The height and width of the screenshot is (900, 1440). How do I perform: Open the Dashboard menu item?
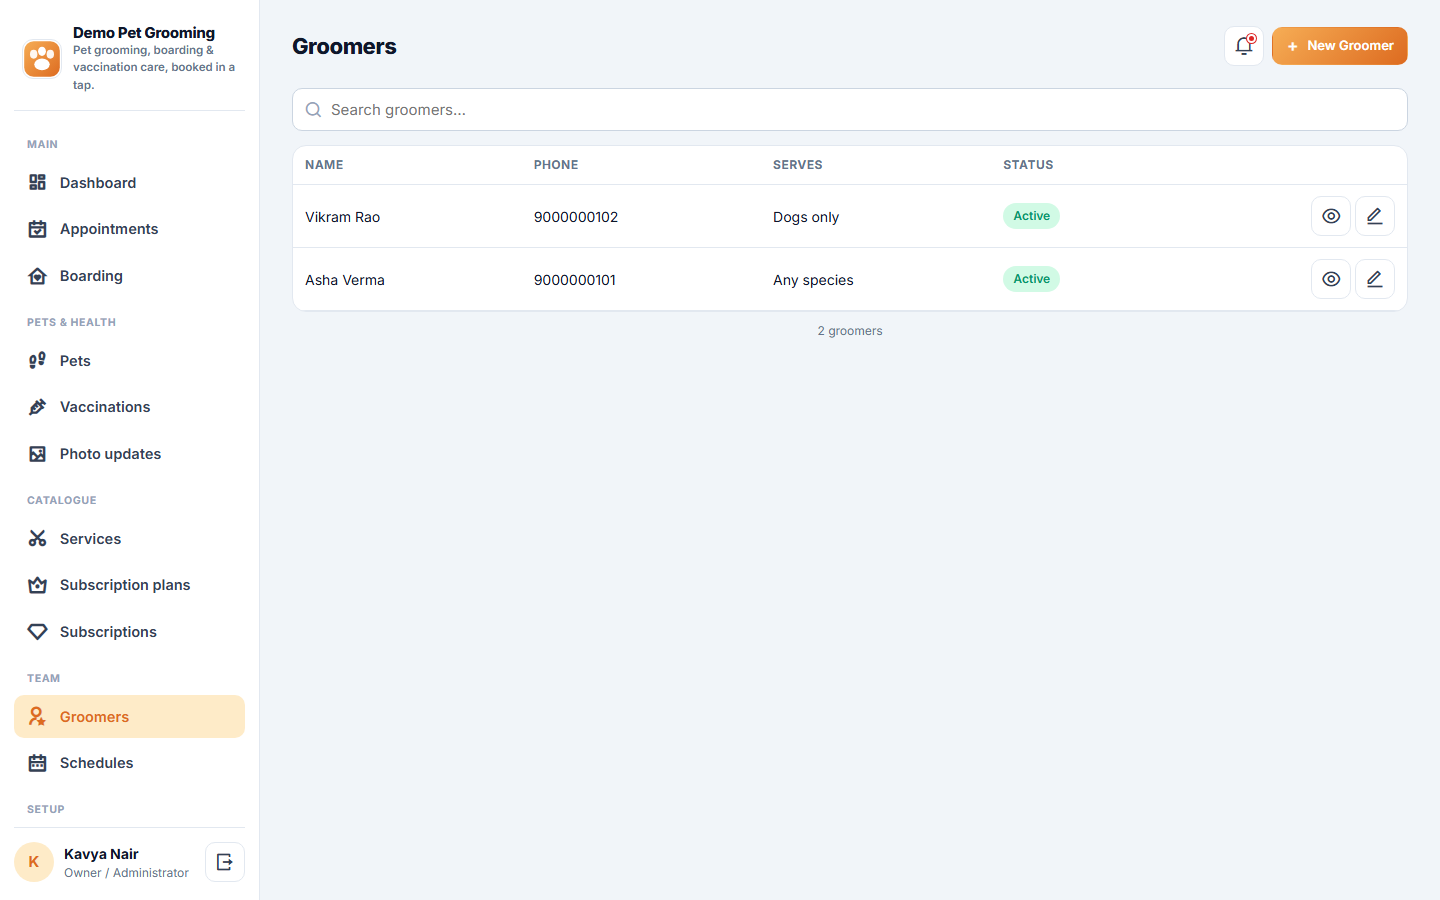129,182
